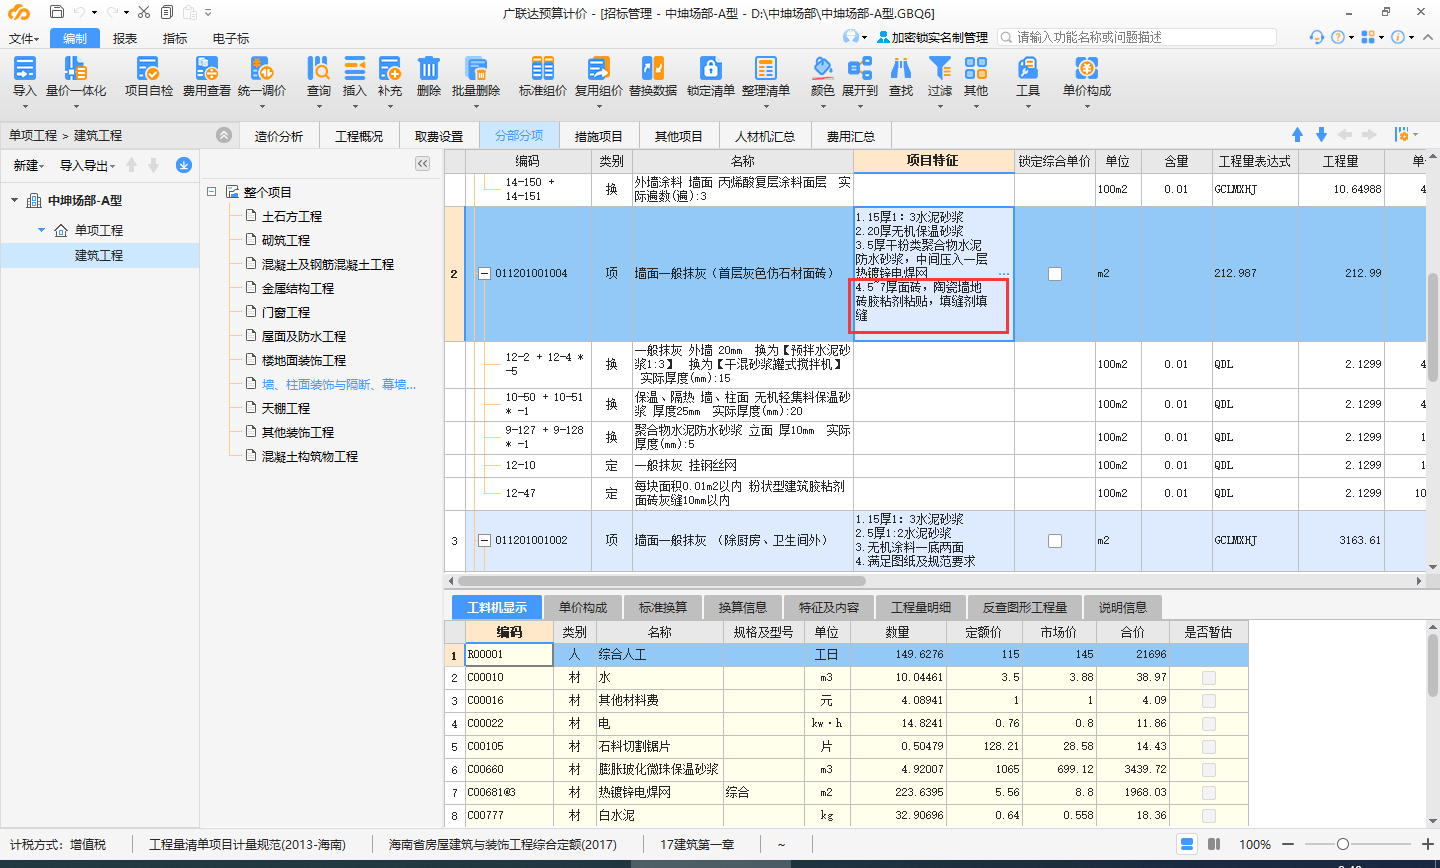Collapse row 011201001004 with minus box
Image resolution: width=1440 pixels, height=868 pixels.
coord(484,274)
